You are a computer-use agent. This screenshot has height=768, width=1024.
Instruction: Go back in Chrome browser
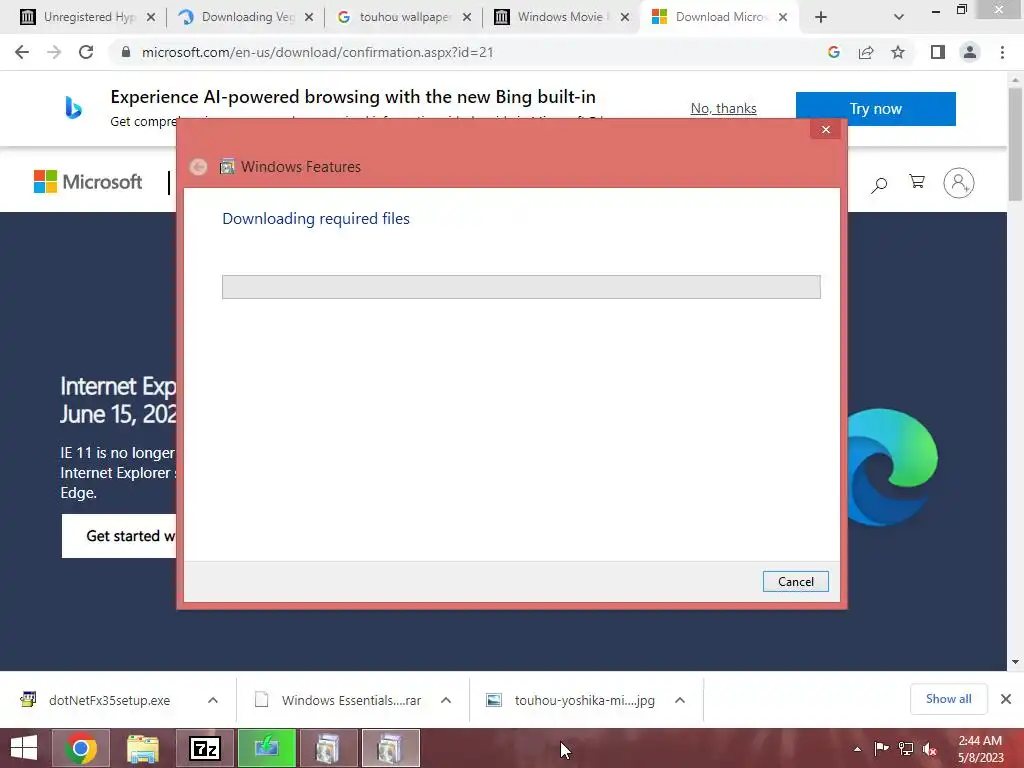(22, 52)
